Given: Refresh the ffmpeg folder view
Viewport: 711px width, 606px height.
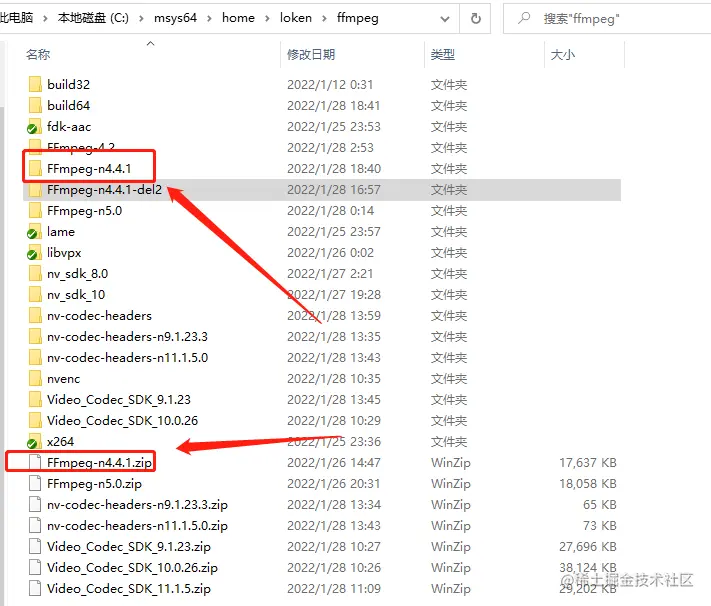Looking at the screenshot, I should tap(475, 18).
